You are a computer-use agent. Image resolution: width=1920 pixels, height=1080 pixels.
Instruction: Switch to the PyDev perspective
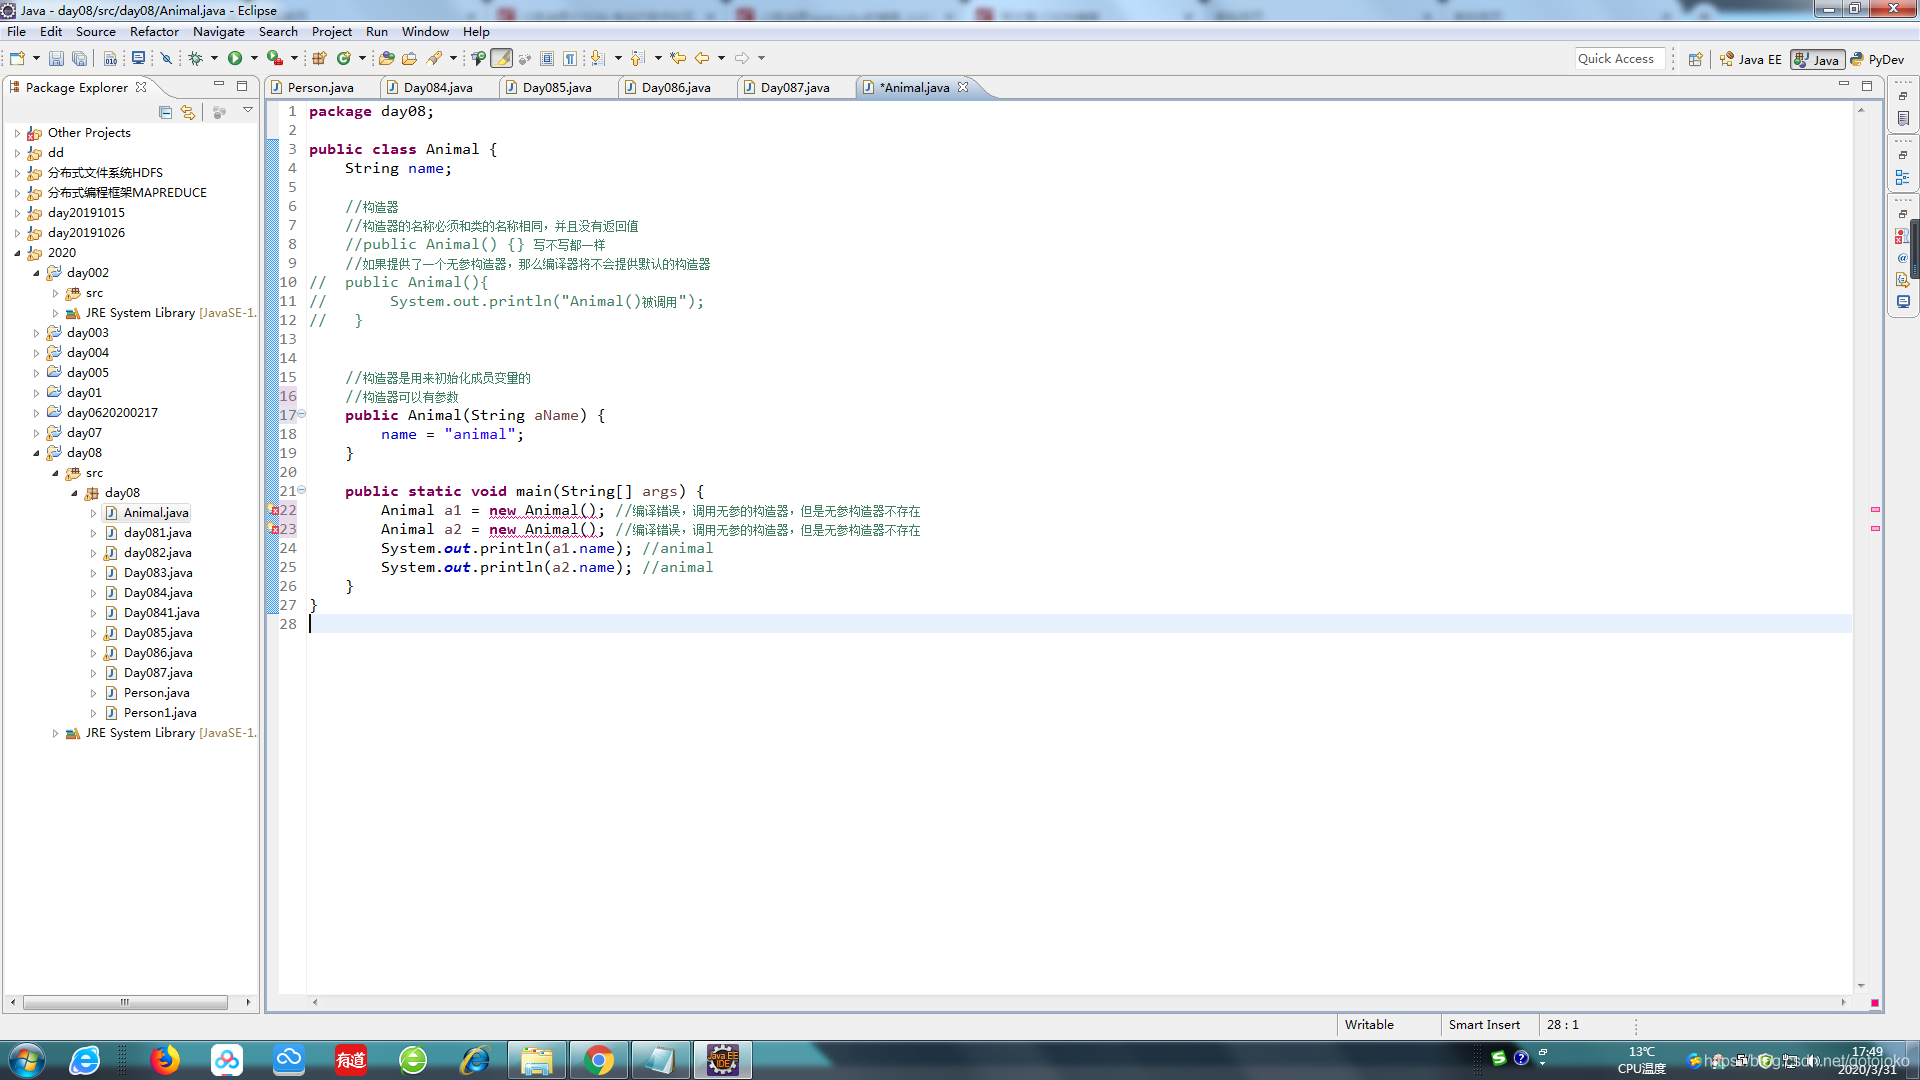coord(1878,60)
